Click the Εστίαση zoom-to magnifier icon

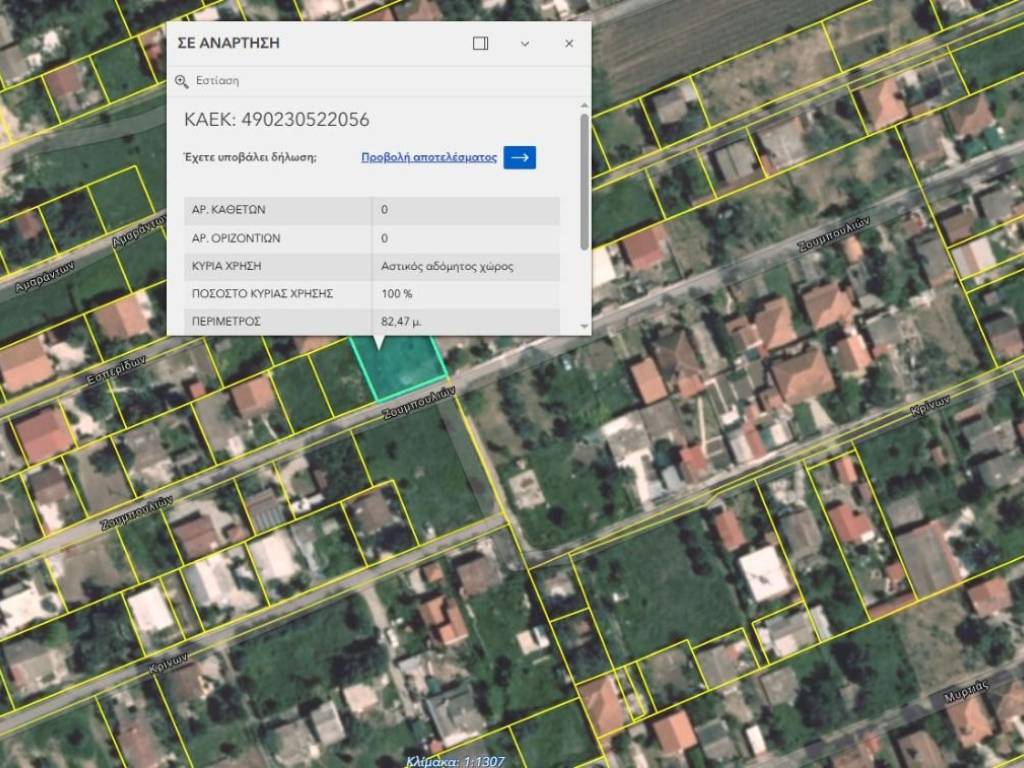[x=181, y=81]
